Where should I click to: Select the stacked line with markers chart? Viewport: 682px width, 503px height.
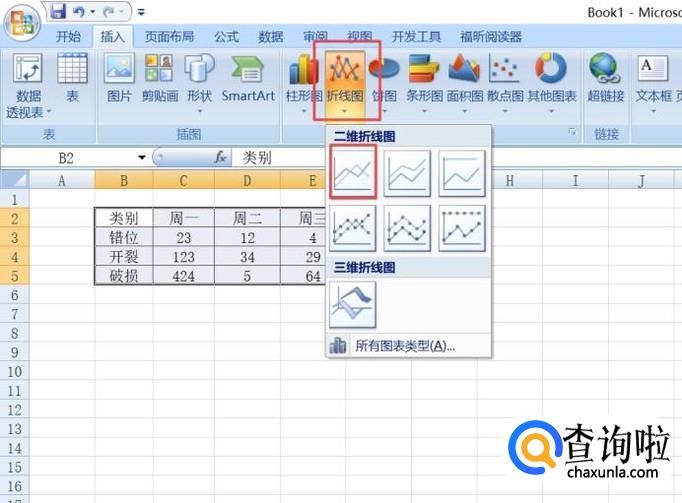click(x=407, y=227)
